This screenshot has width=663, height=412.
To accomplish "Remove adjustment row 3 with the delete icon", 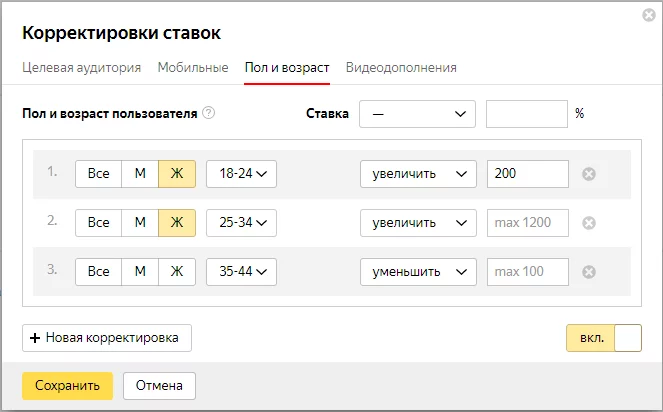I will 589,272.
